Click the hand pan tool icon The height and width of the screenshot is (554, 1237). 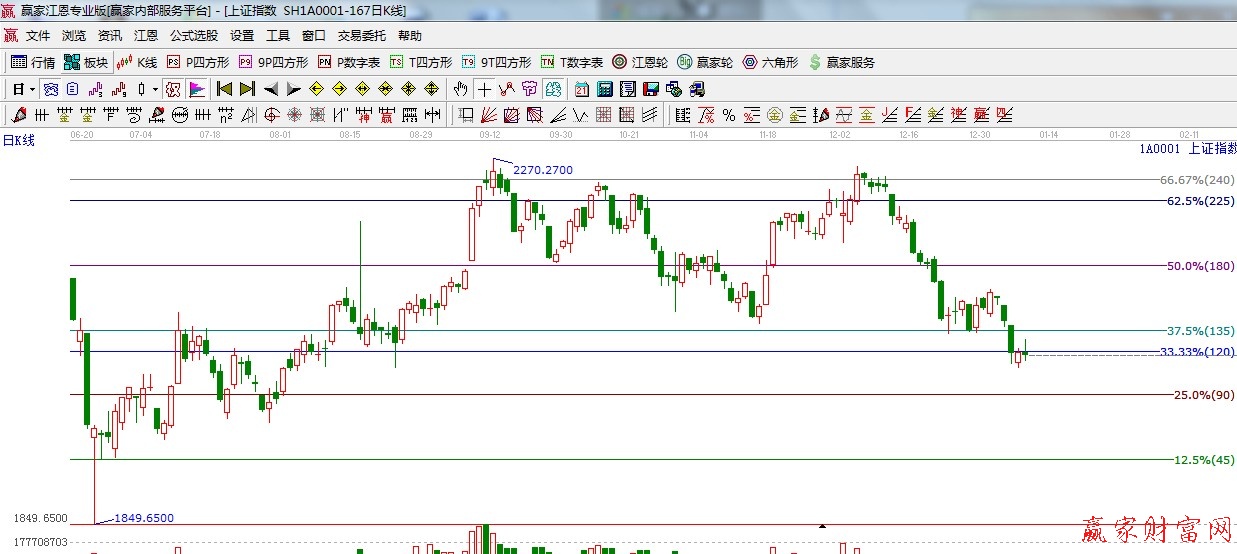(x=460, y=89)
